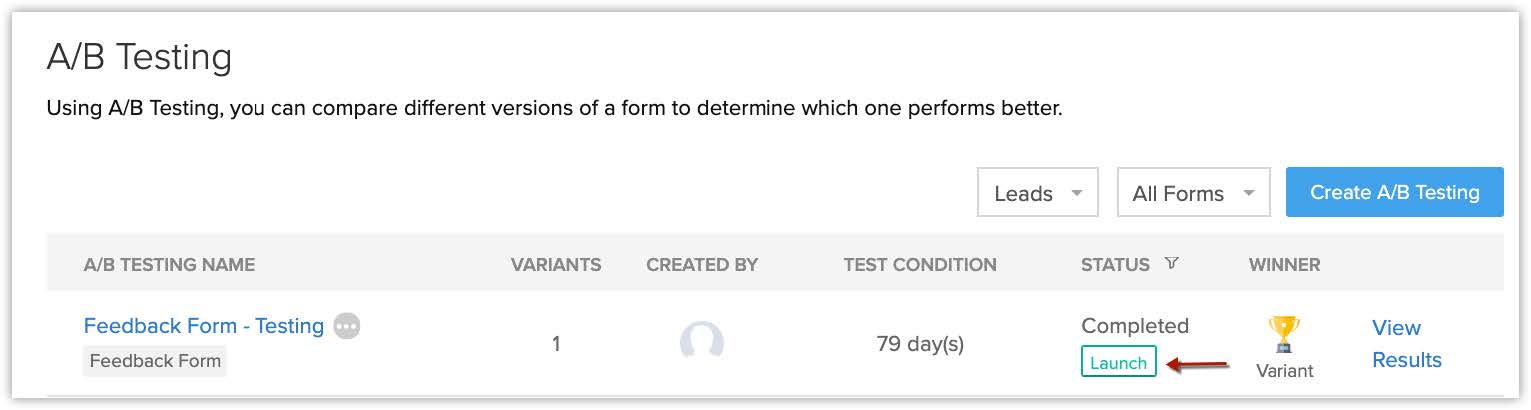Click the 79 day(s) test condition value

920,344
